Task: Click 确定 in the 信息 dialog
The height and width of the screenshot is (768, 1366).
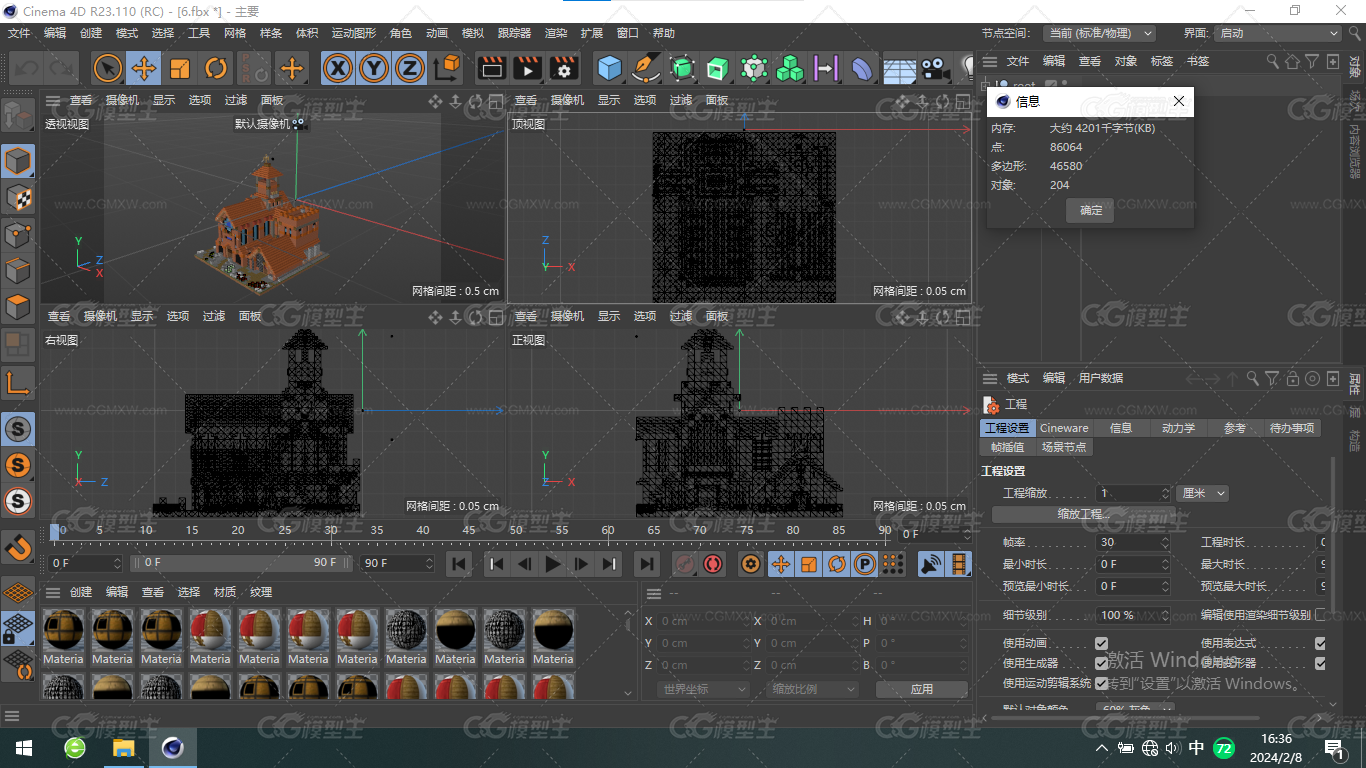Action: click(x=1091, y=210)
